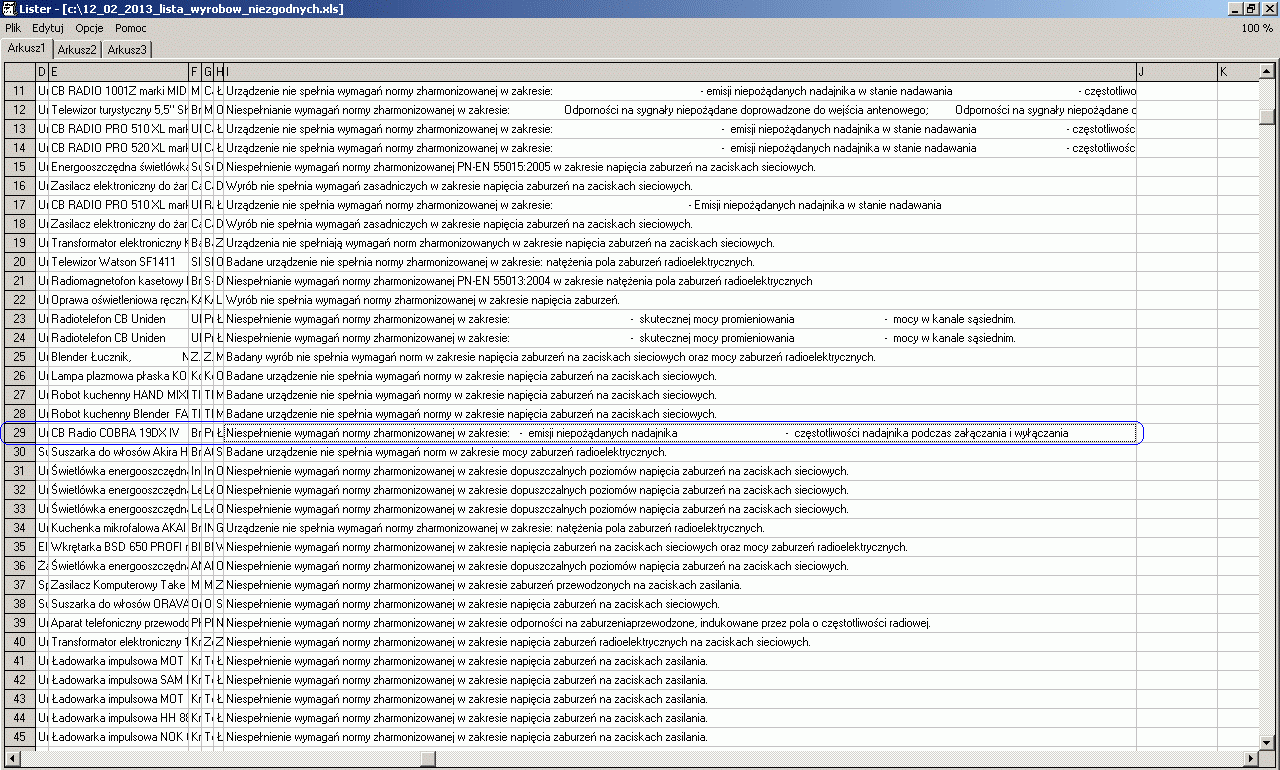Click the '100 %' indicator in the menu bar

coord(1257,28)
